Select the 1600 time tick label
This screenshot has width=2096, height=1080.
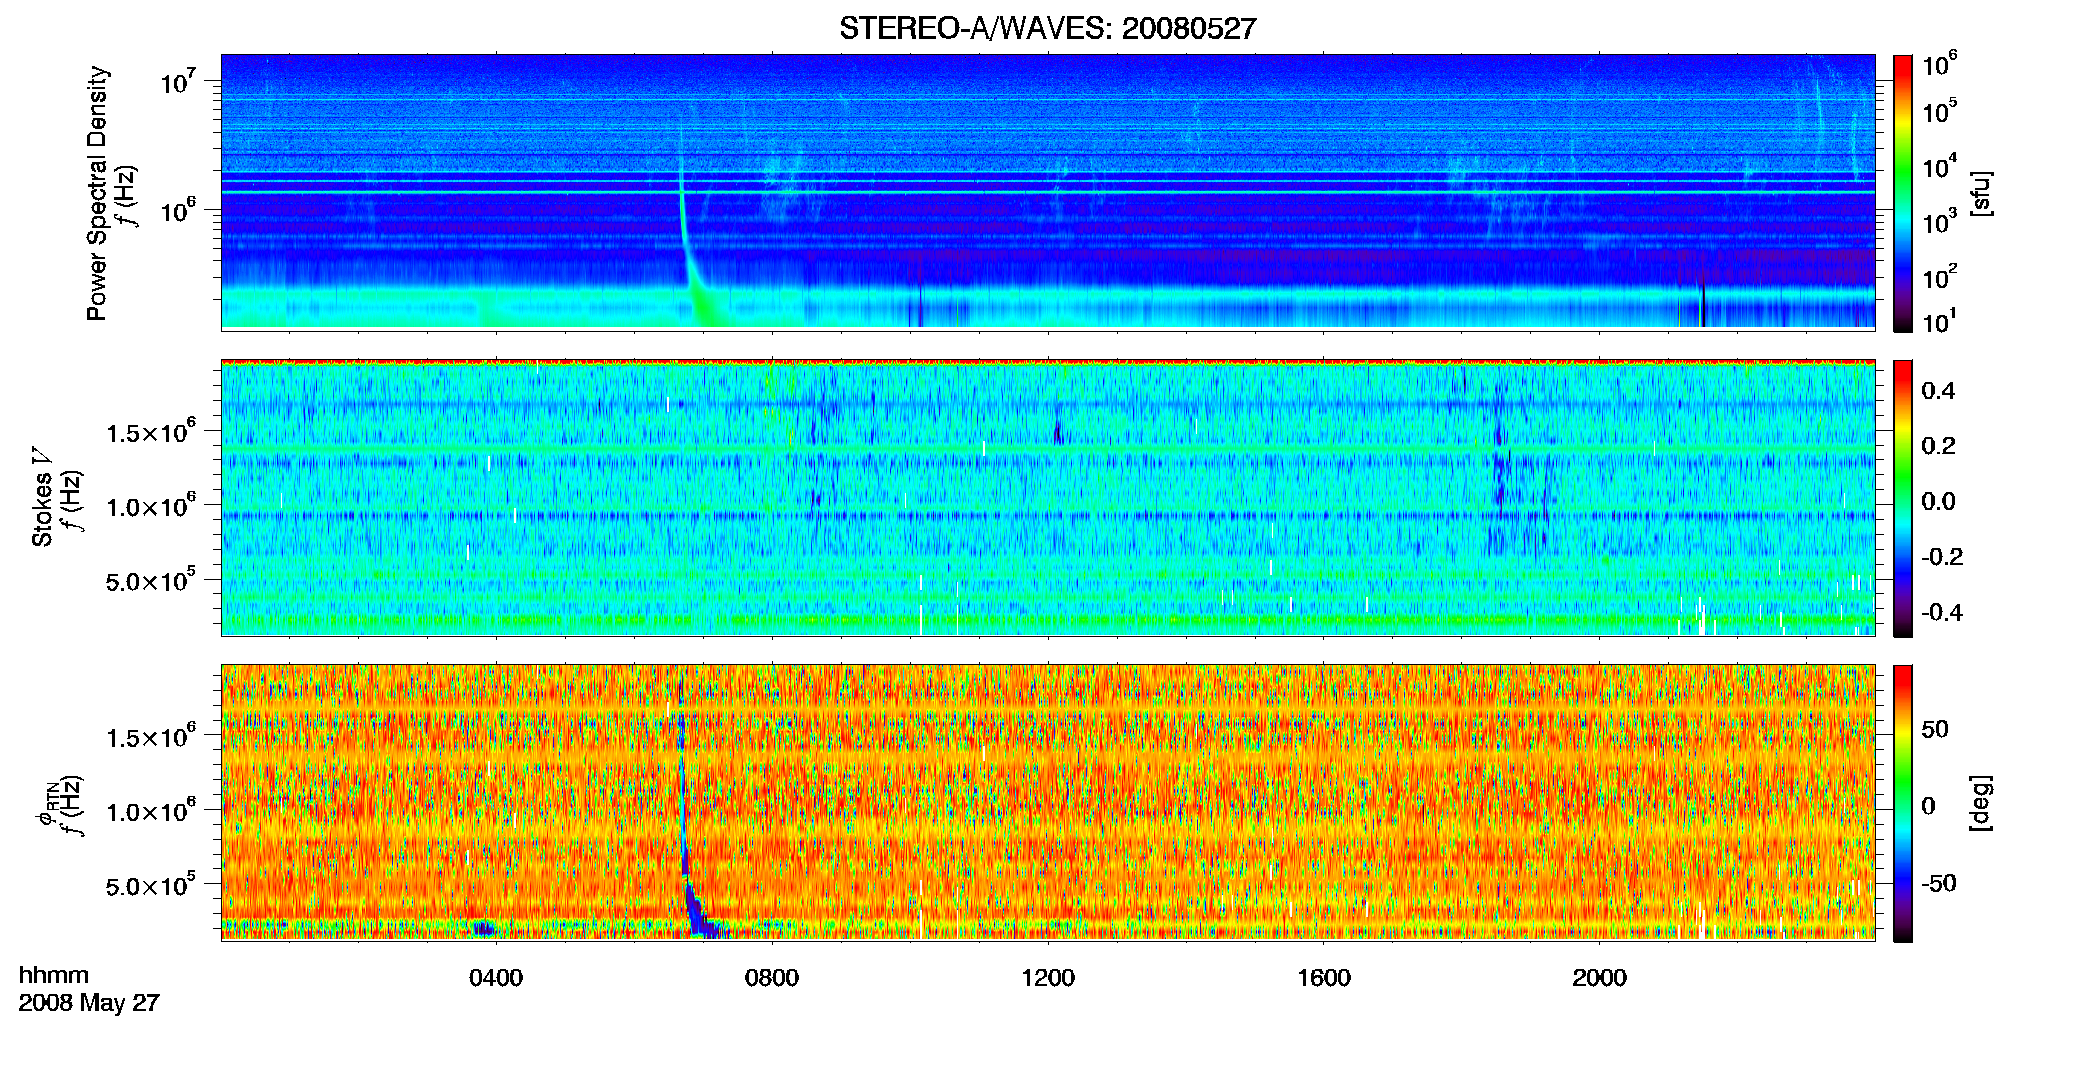click(x=1324, y=978)
